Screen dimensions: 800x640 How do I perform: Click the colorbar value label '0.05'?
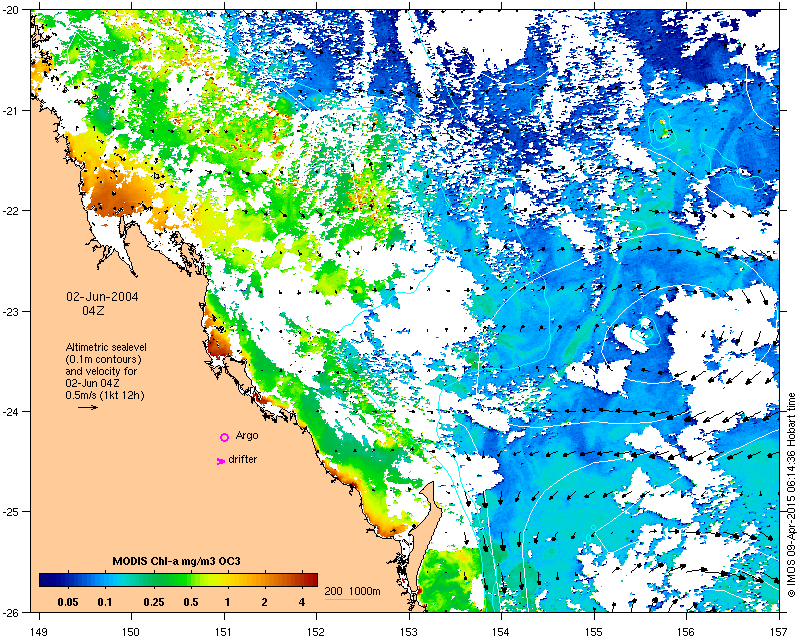pyautogui.click(x=68, y=602)
